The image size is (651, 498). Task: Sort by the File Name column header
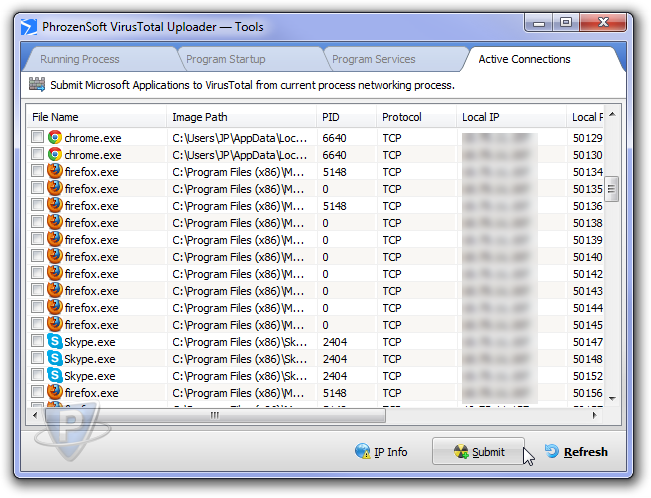[x=95, y=117]
